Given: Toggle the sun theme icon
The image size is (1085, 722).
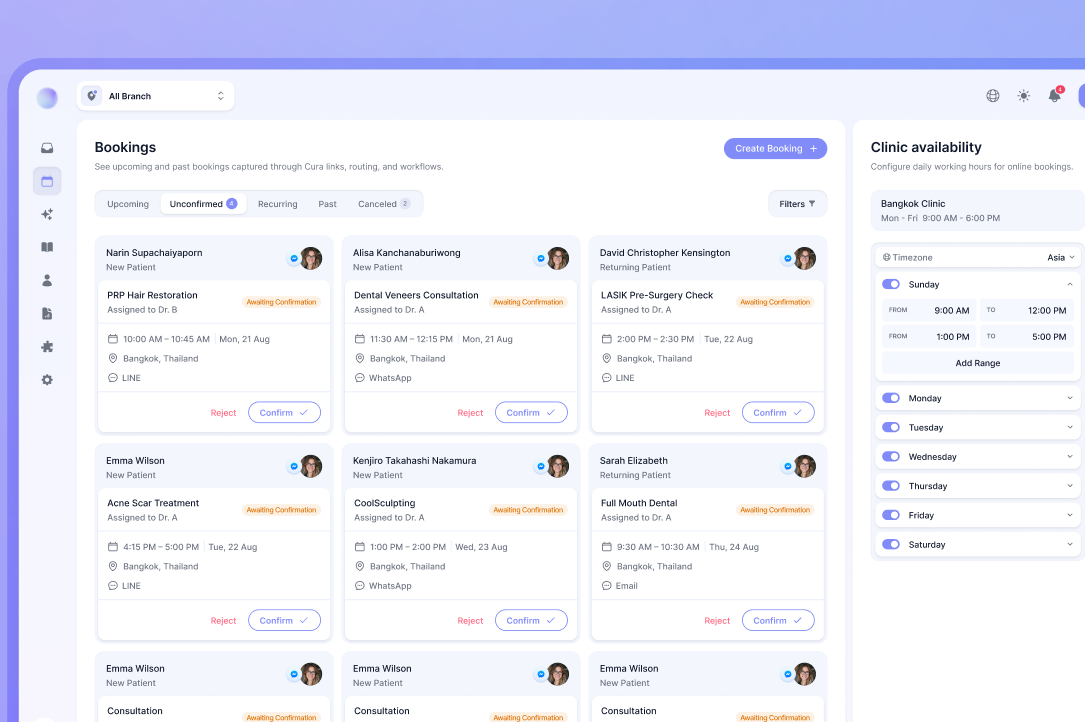Looking at the screenshot, I should click(1024, 96).
